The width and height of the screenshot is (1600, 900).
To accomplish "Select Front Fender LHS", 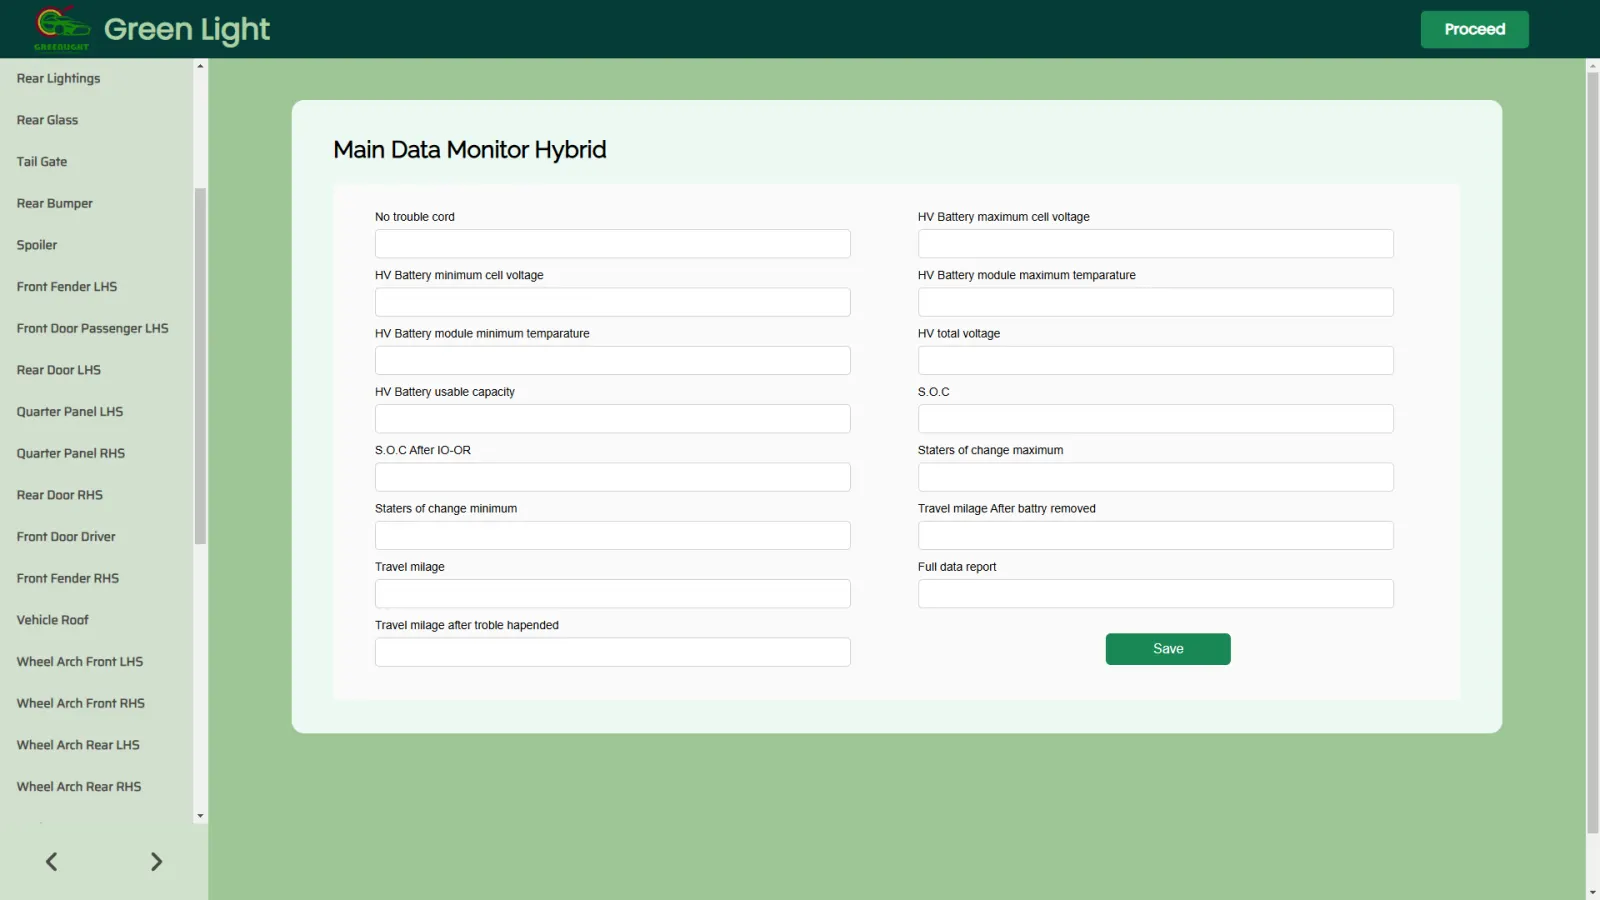I will pyautogui.click(x=67, y=287).
